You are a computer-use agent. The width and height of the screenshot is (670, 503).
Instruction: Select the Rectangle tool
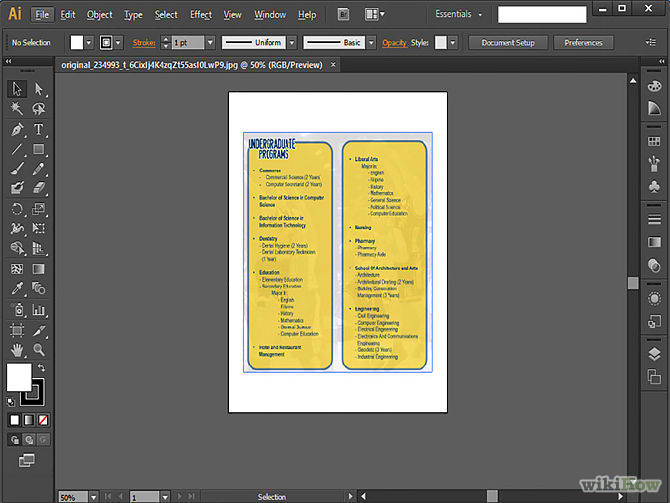click(38, 149)
